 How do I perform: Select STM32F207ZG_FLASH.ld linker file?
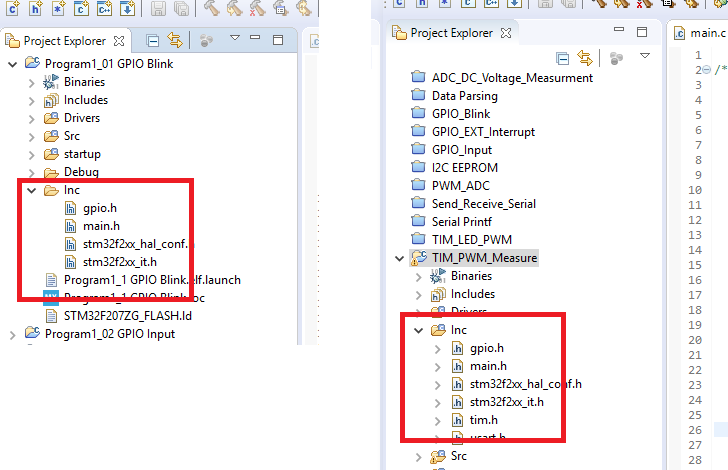(x=128, y=316)
